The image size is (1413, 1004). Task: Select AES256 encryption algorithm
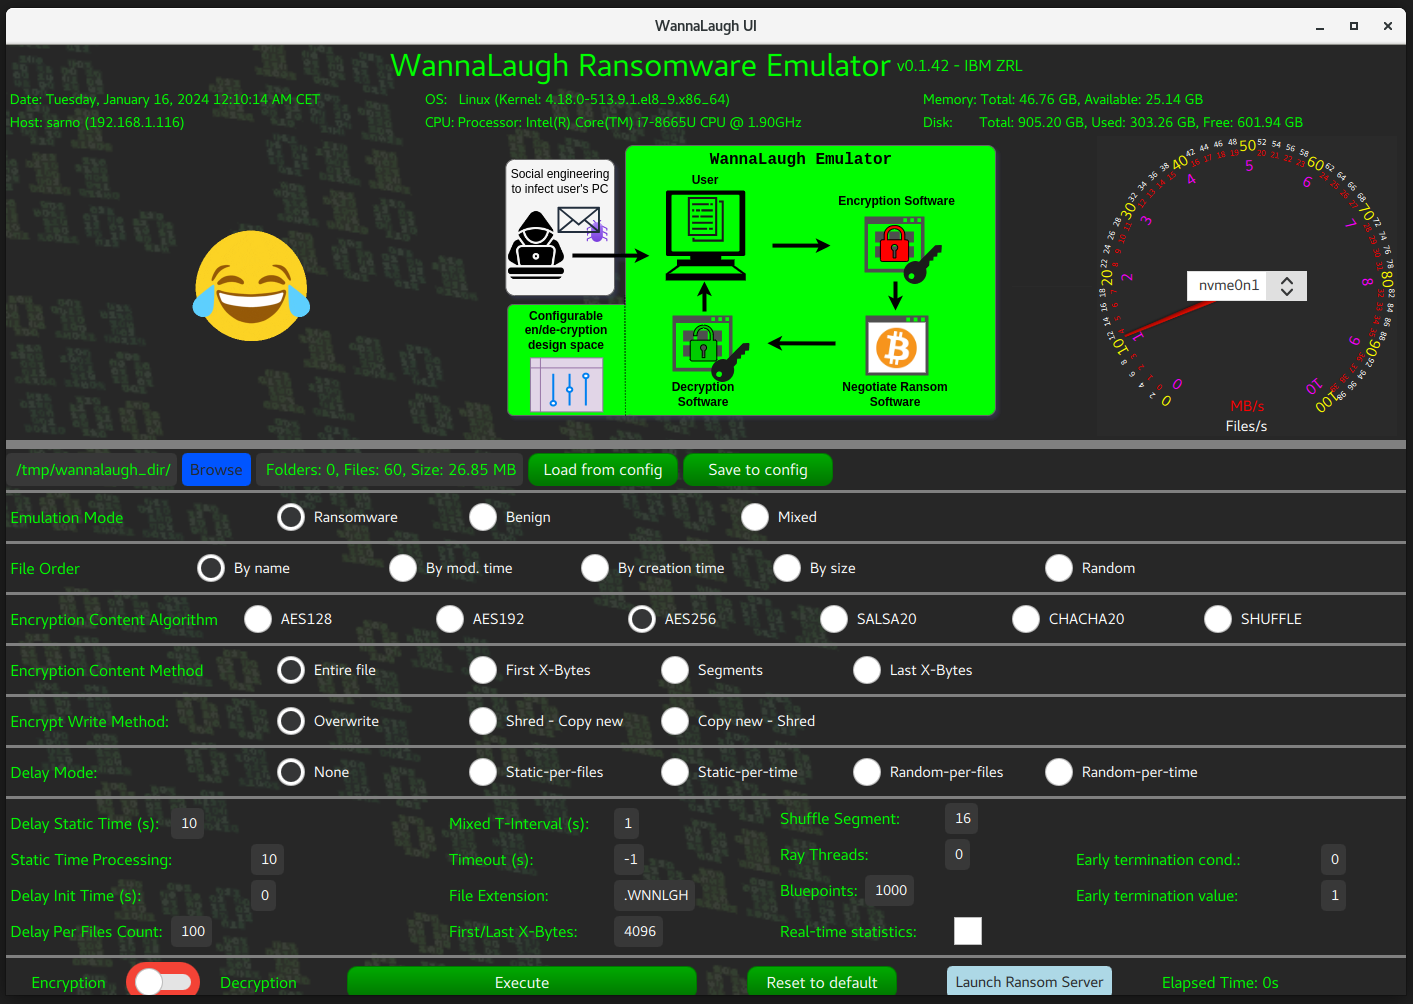(x=642, y=619)
